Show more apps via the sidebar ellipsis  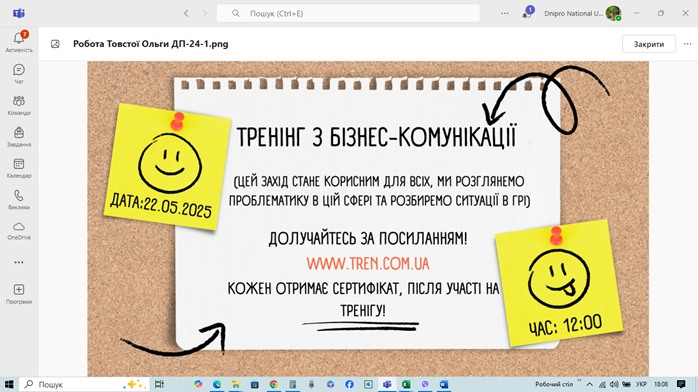(x=19, y=263)
